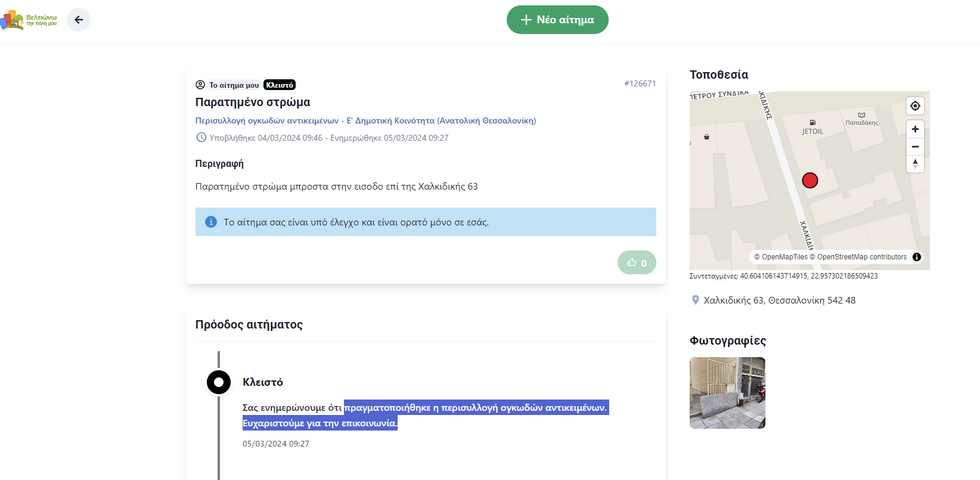Click the thumbs-up vote button

click(x=637, y=262)
